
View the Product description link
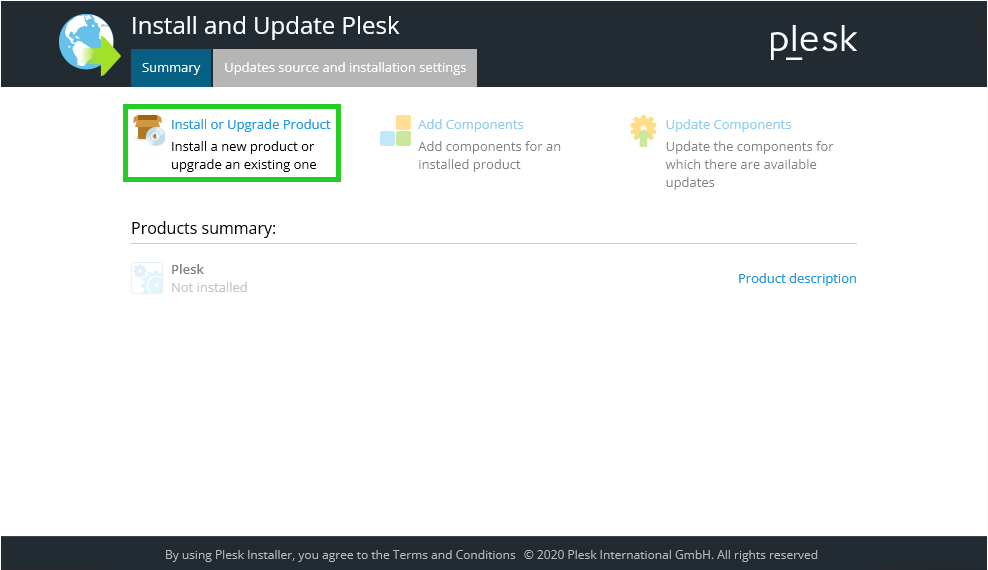[797, 279]
